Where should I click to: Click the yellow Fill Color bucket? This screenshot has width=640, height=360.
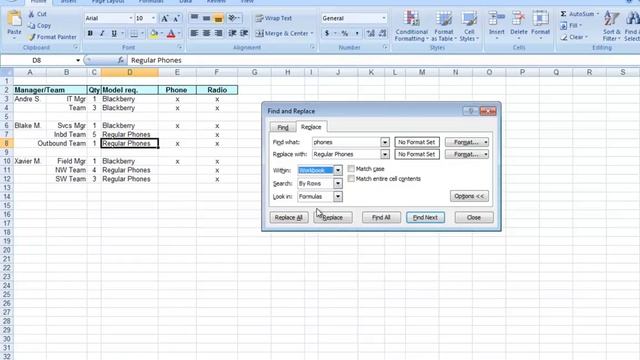click(x=154, y=33)
